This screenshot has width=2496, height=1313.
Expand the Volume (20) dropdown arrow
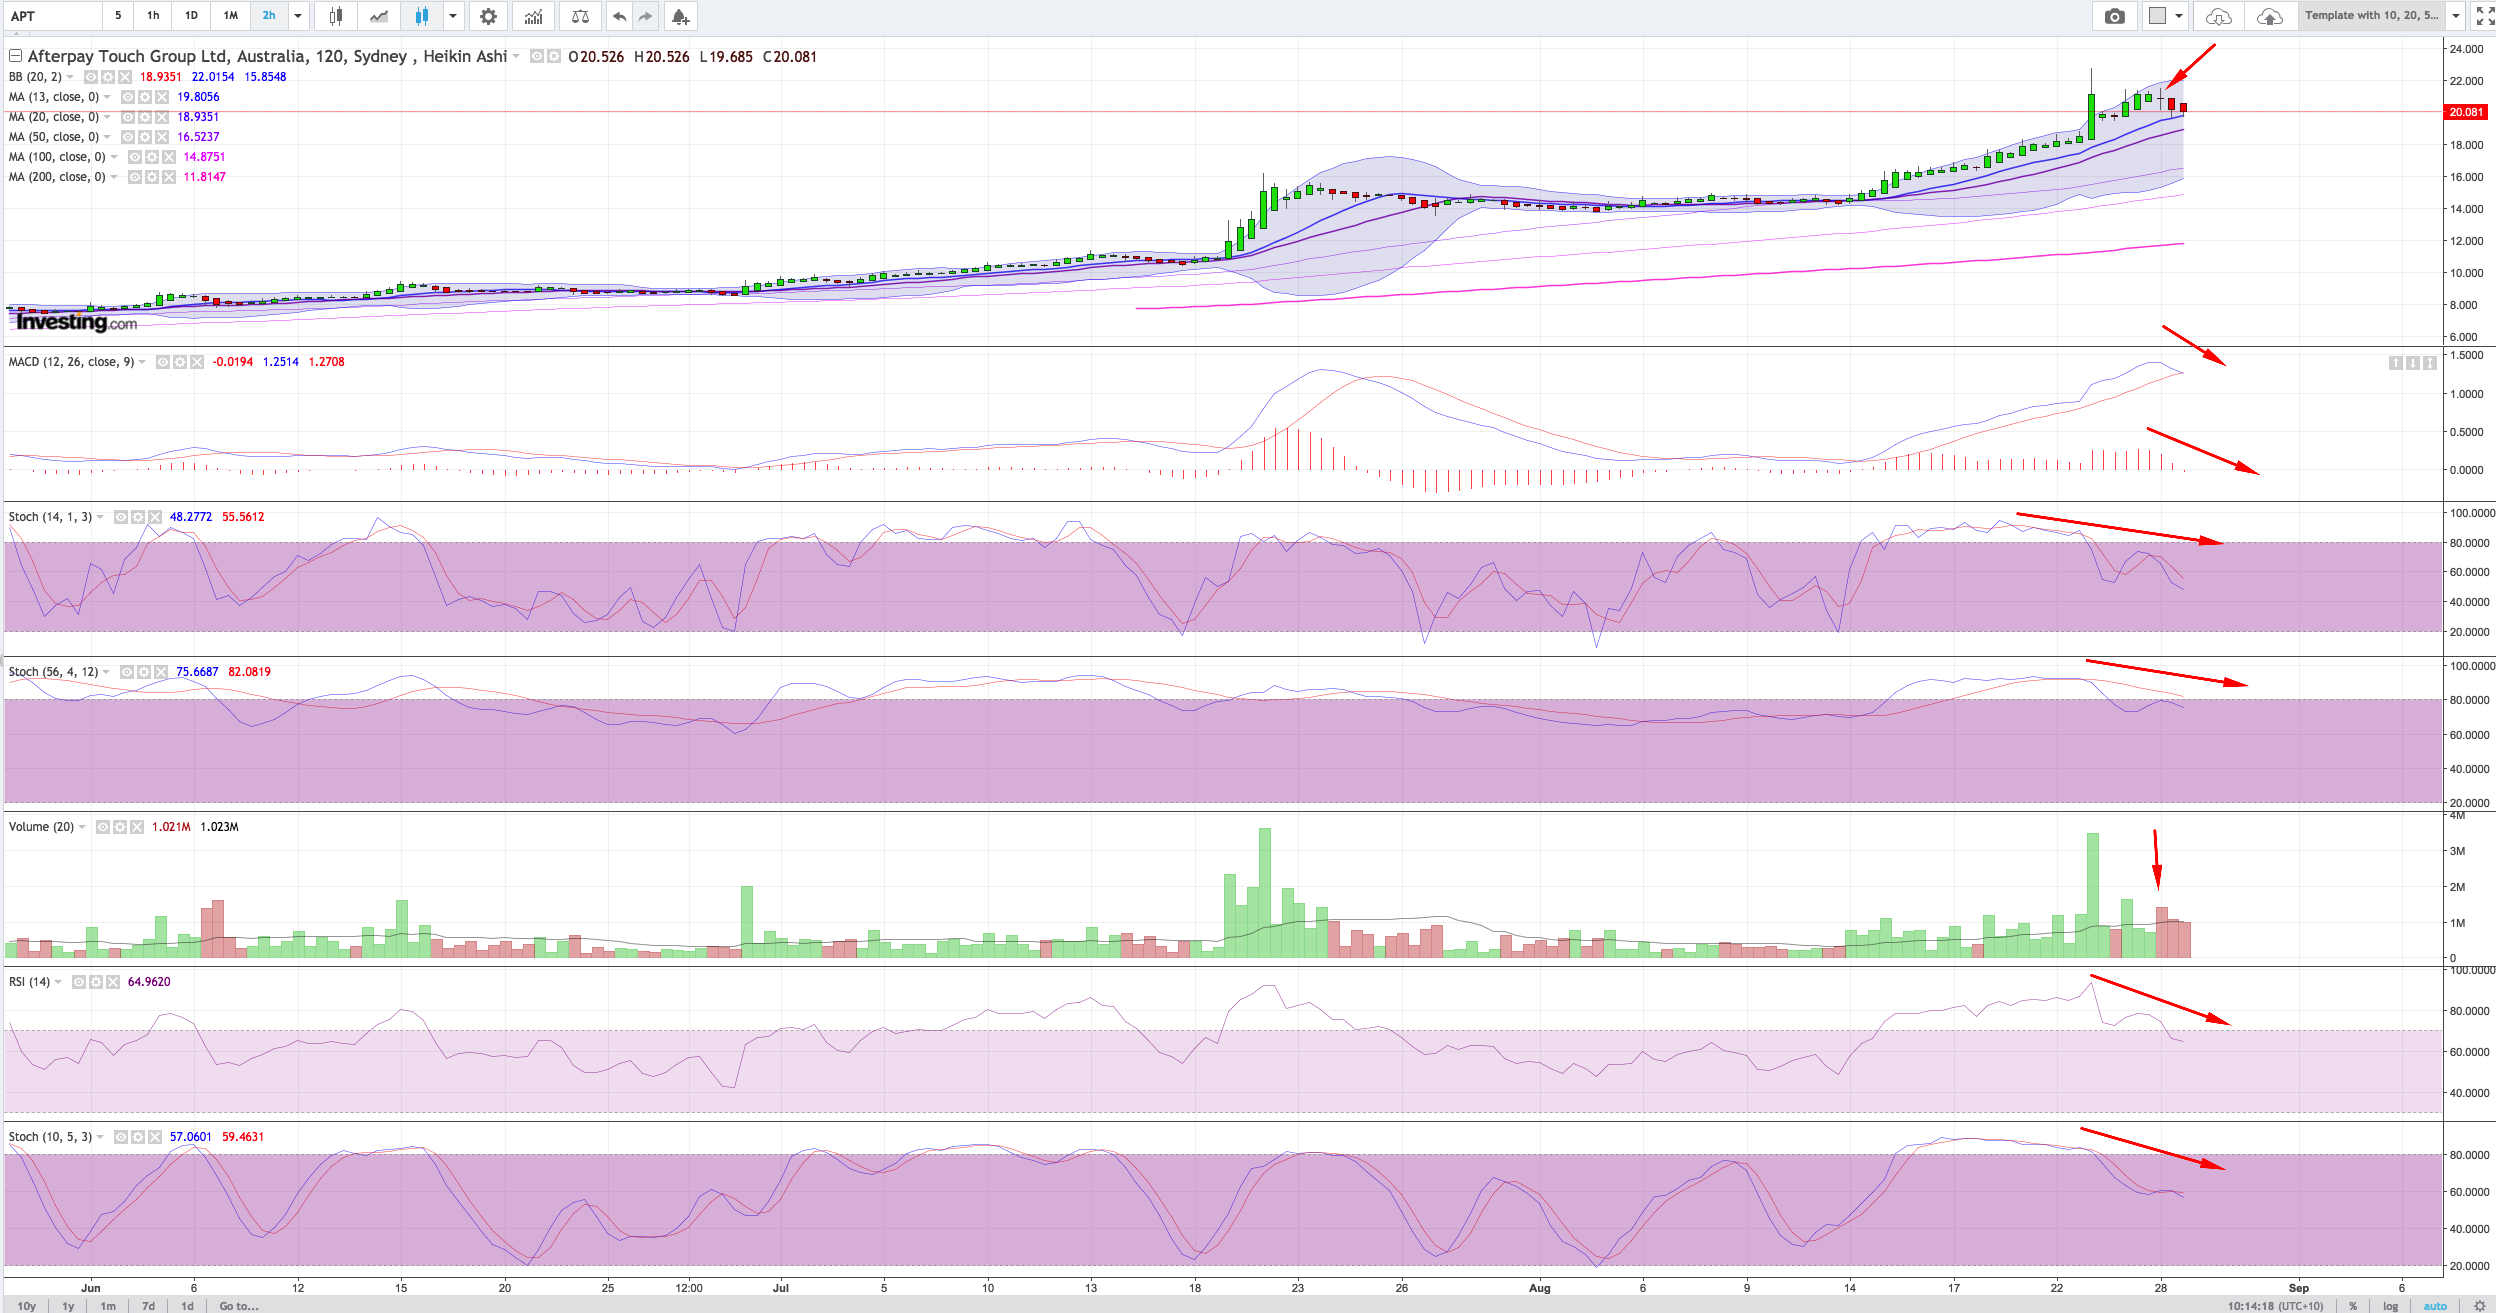82,827
